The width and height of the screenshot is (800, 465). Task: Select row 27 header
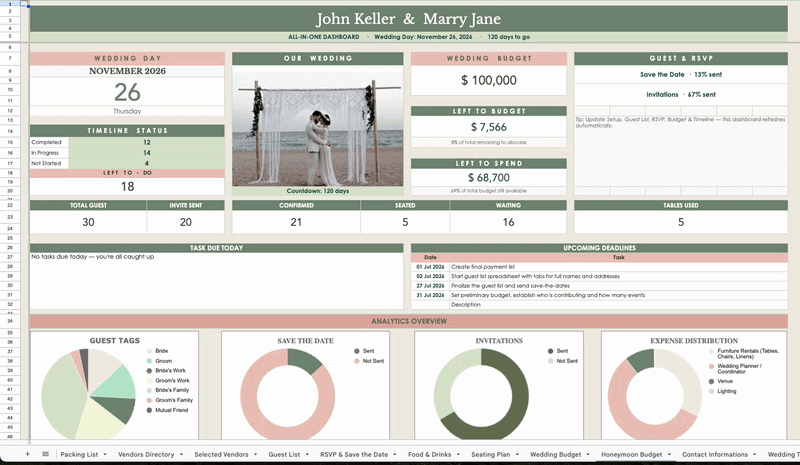coord(10,257)
